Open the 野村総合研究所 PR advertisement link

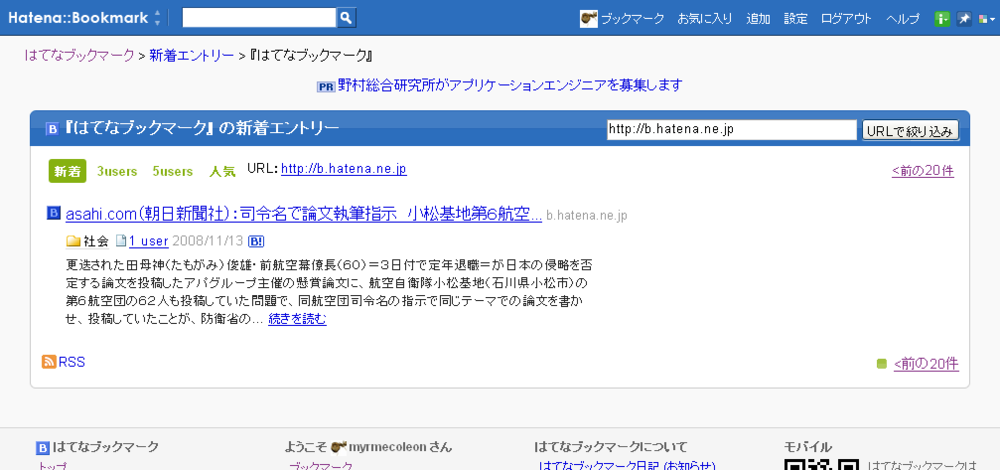tap(510, 85)
